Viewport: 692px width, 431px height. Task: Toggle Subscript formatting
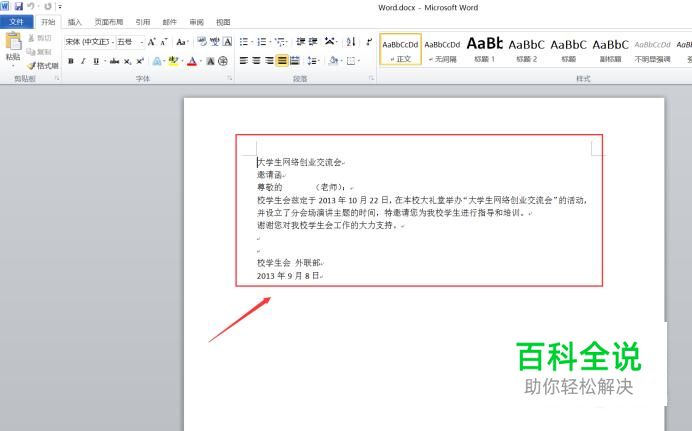[x=127, y=61]
